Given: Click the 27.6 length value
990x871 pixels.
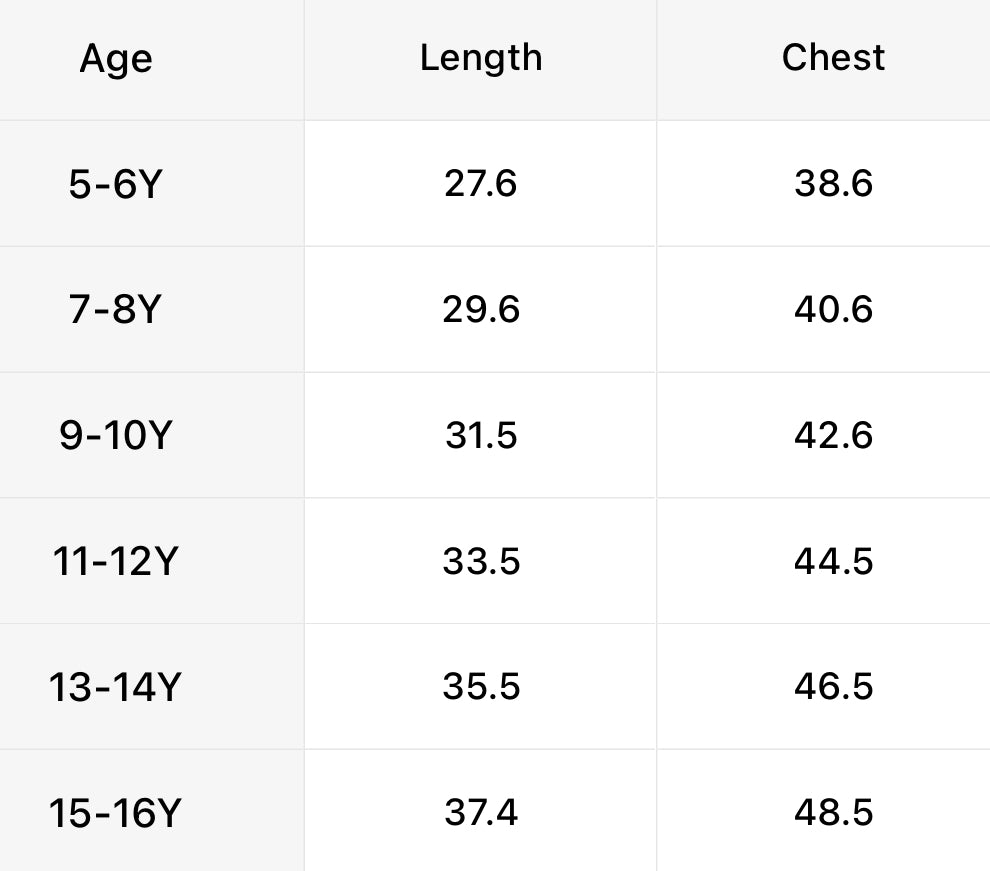Looking at the screenshot, I should [x=481, y=184].
